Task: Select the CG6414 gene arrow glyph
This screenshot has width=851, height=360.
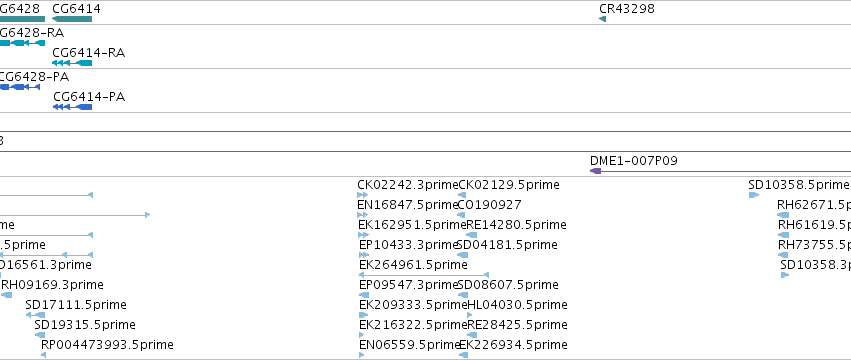Action: point(72,20)
